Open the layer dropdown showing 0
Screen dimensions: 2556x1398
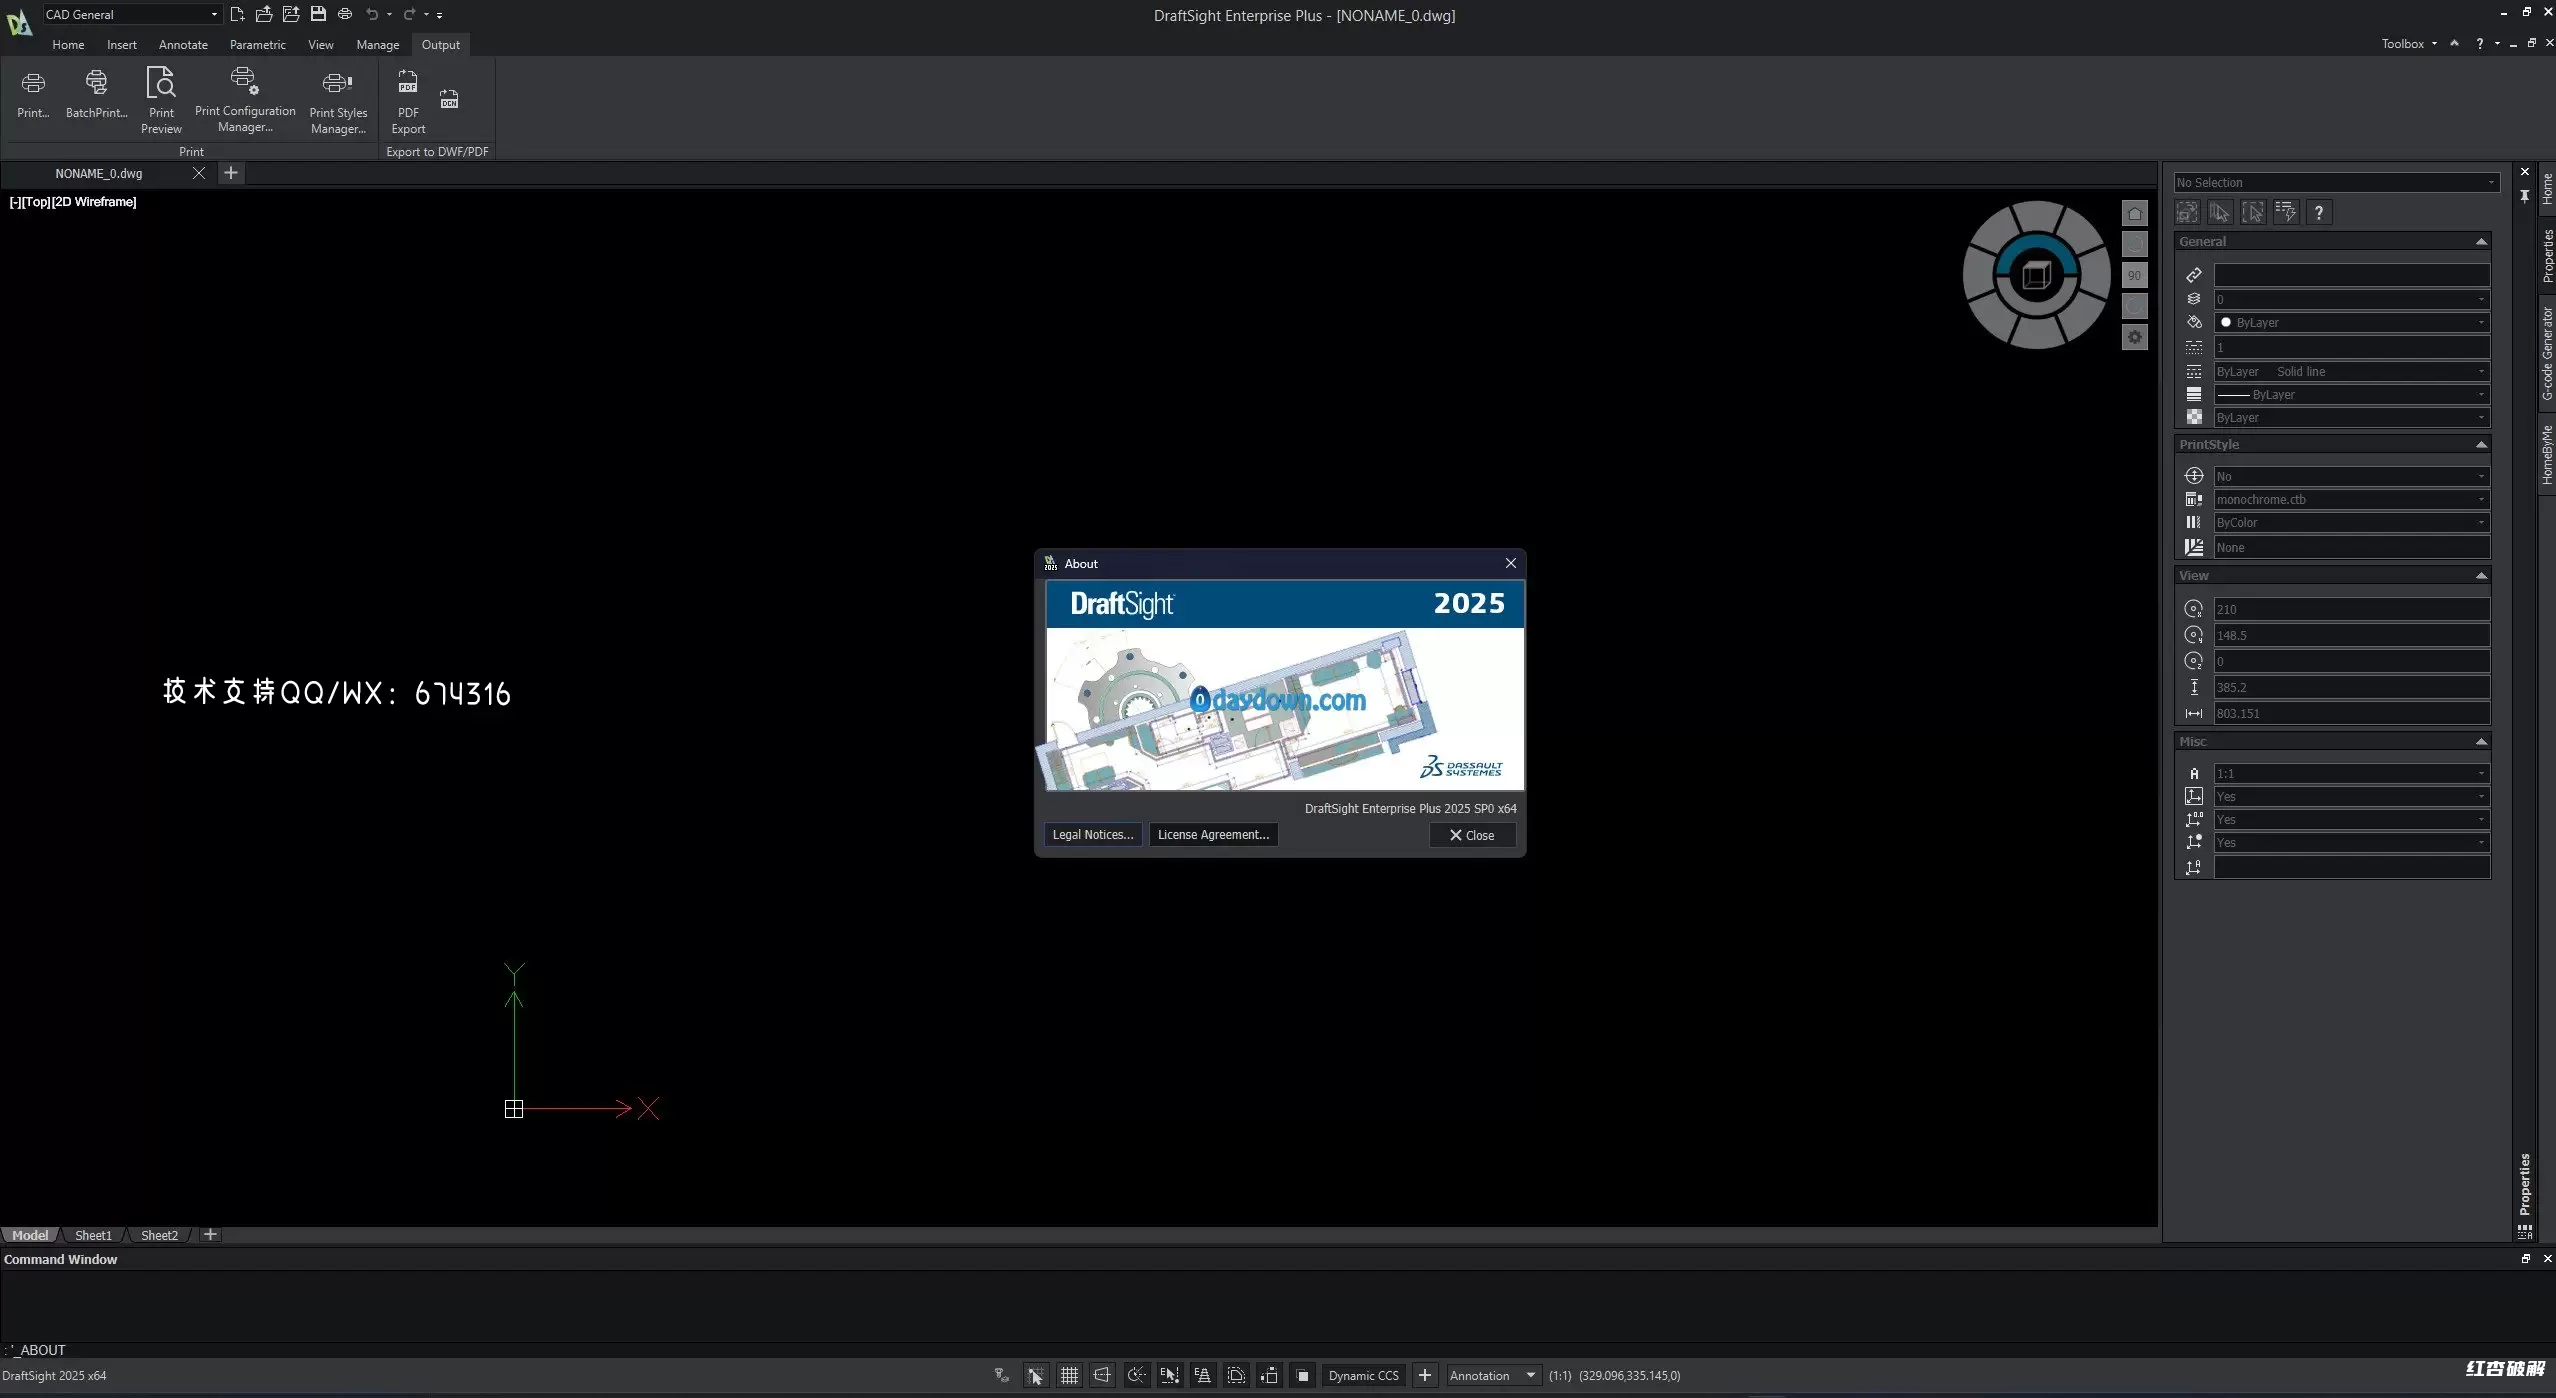click(x=2351, y=299)
